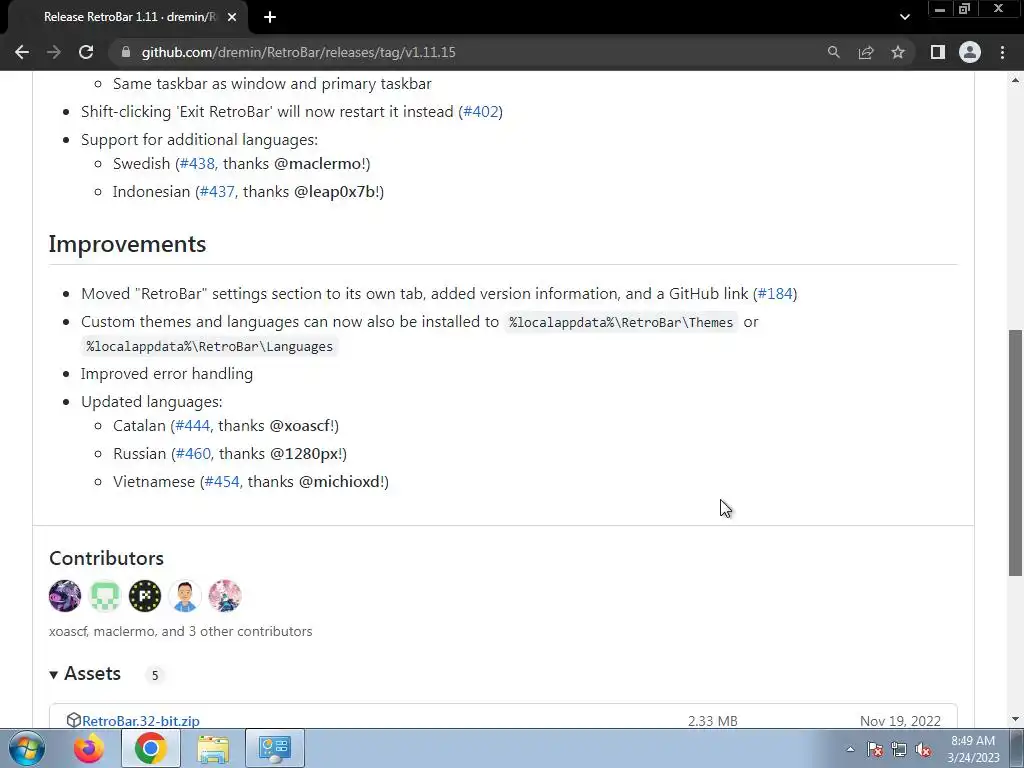Click the %localappdata%\RetroBar\Themes code text
This screenshot has height=768, width=1024.
(621, 323)
